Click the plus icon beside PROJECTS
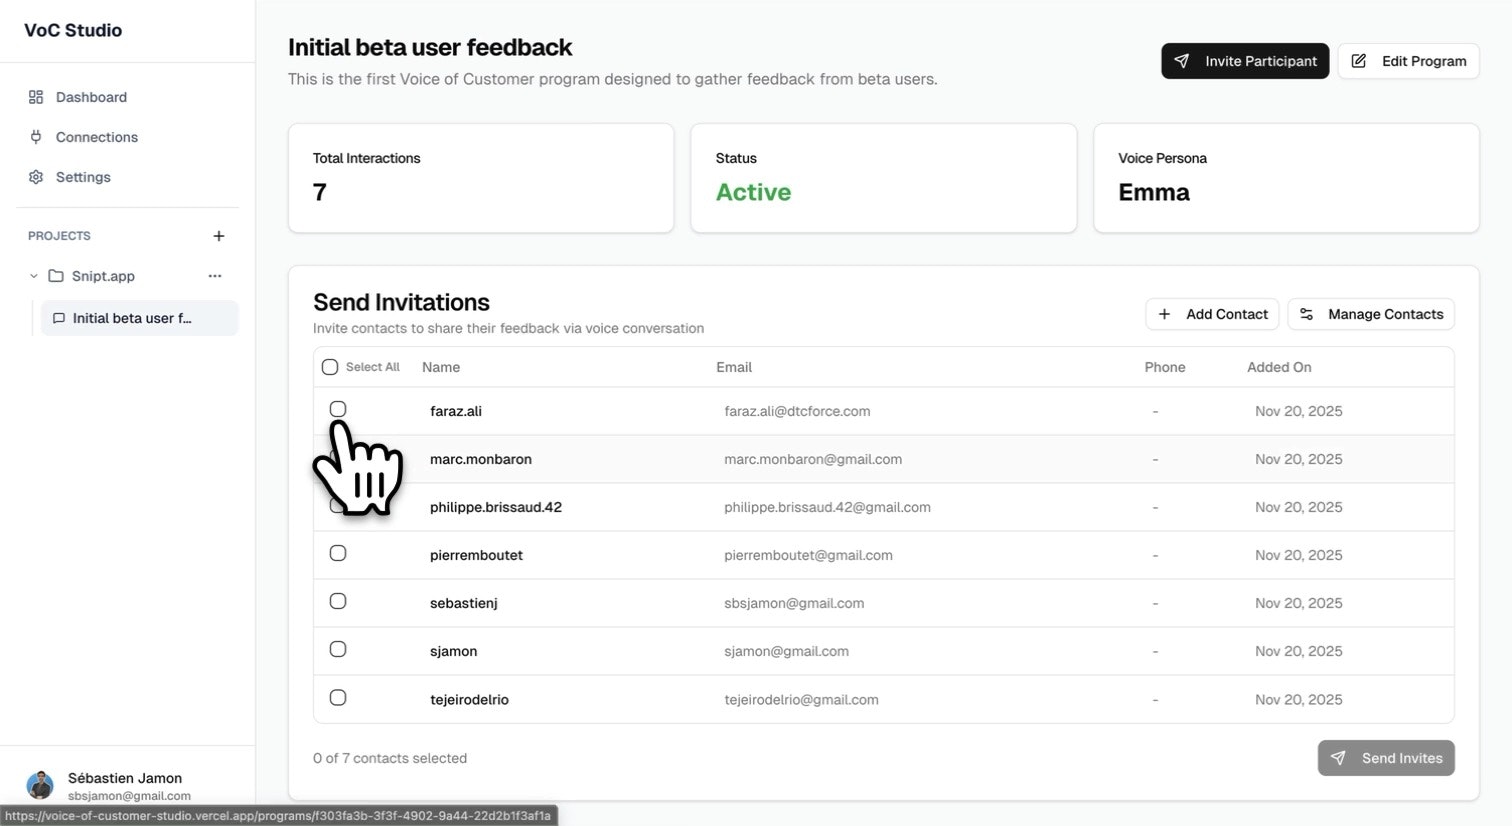 219,236
